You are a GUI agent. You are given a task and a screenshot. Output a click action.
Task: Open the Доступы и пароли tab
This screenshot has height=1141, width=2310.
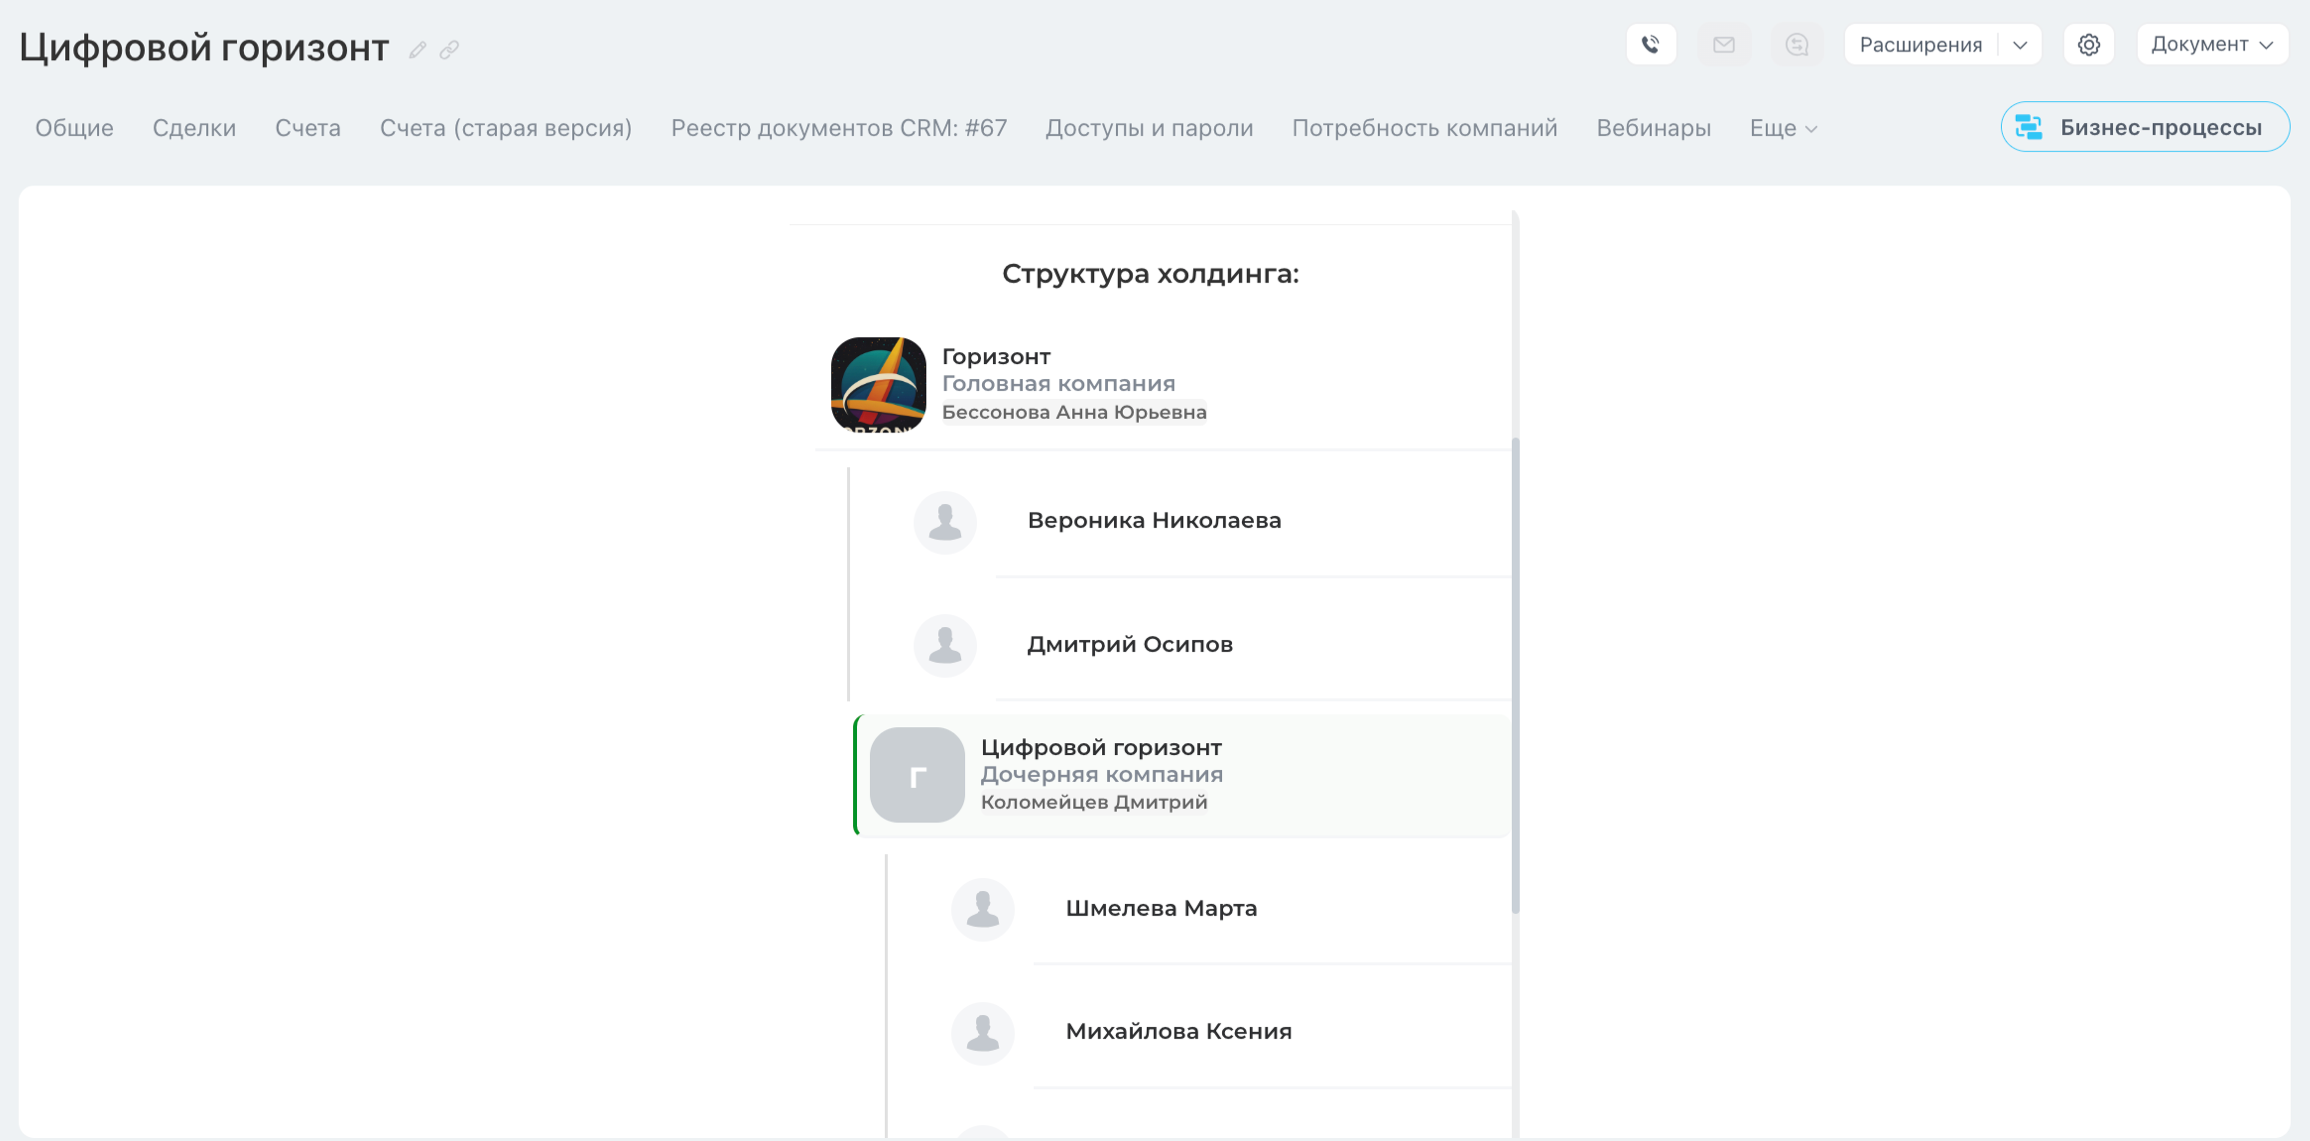click(x=1148, y=128)
